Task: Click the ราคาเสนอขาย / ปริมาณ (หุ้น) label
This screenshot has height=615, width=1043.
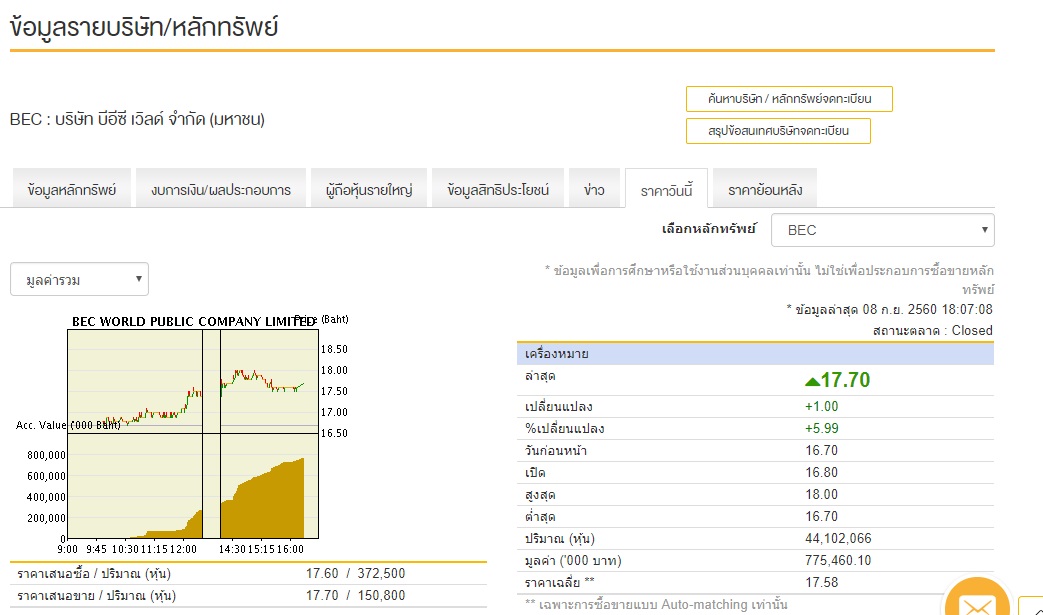Action: (x=96, y=596)
